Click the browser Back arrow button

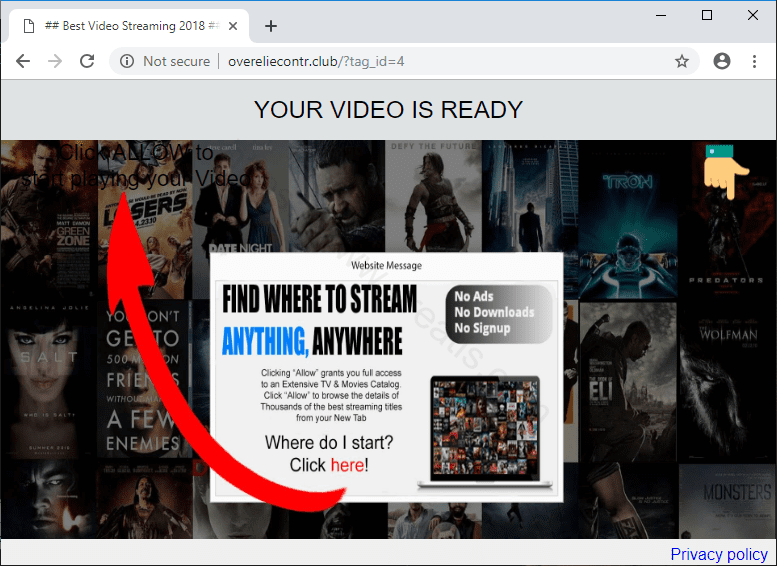coord(23,61)
